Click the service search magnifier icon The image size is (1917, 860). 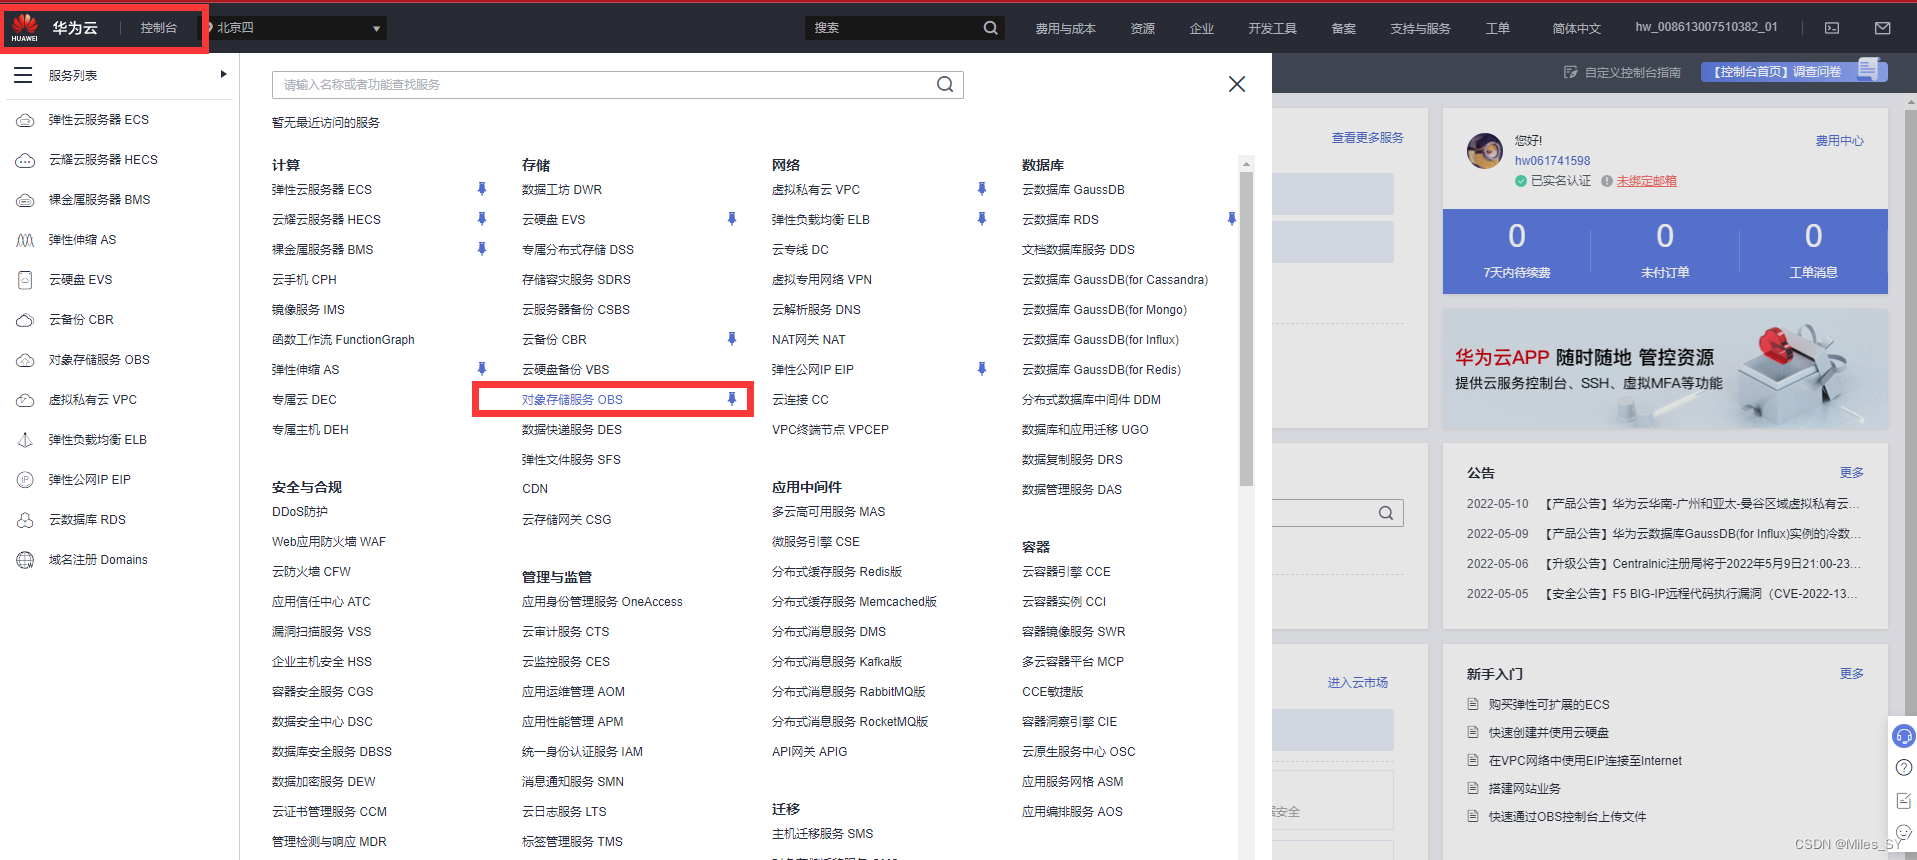(945, 84)
